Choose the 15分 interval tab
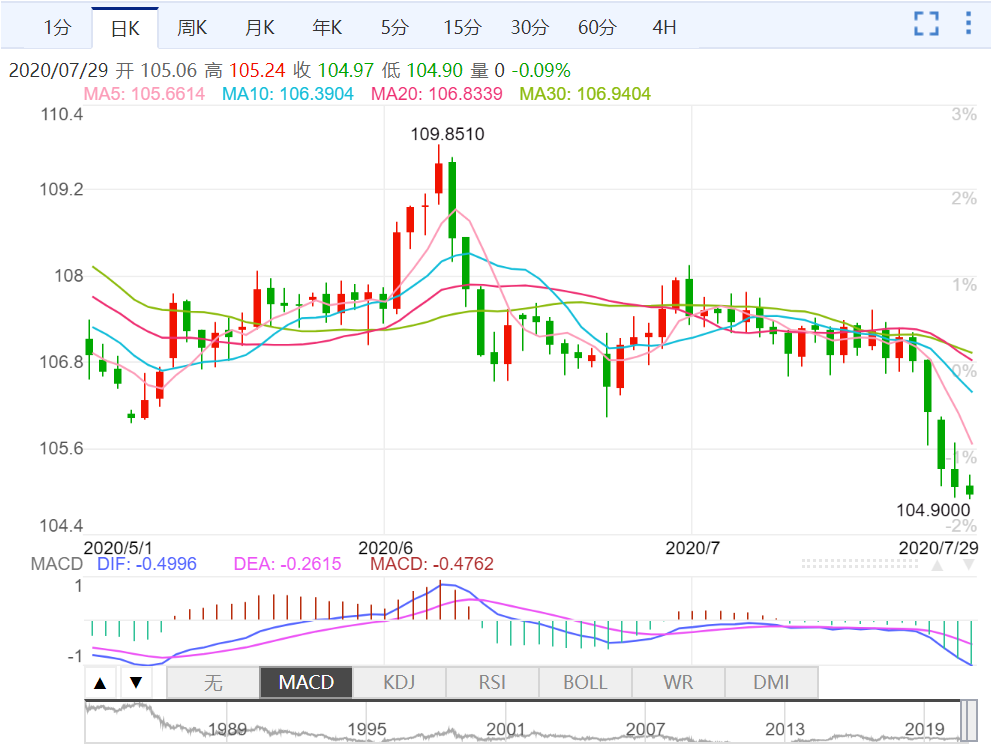Viewport: 992px width, 751px height. click(x=462, y=28)
